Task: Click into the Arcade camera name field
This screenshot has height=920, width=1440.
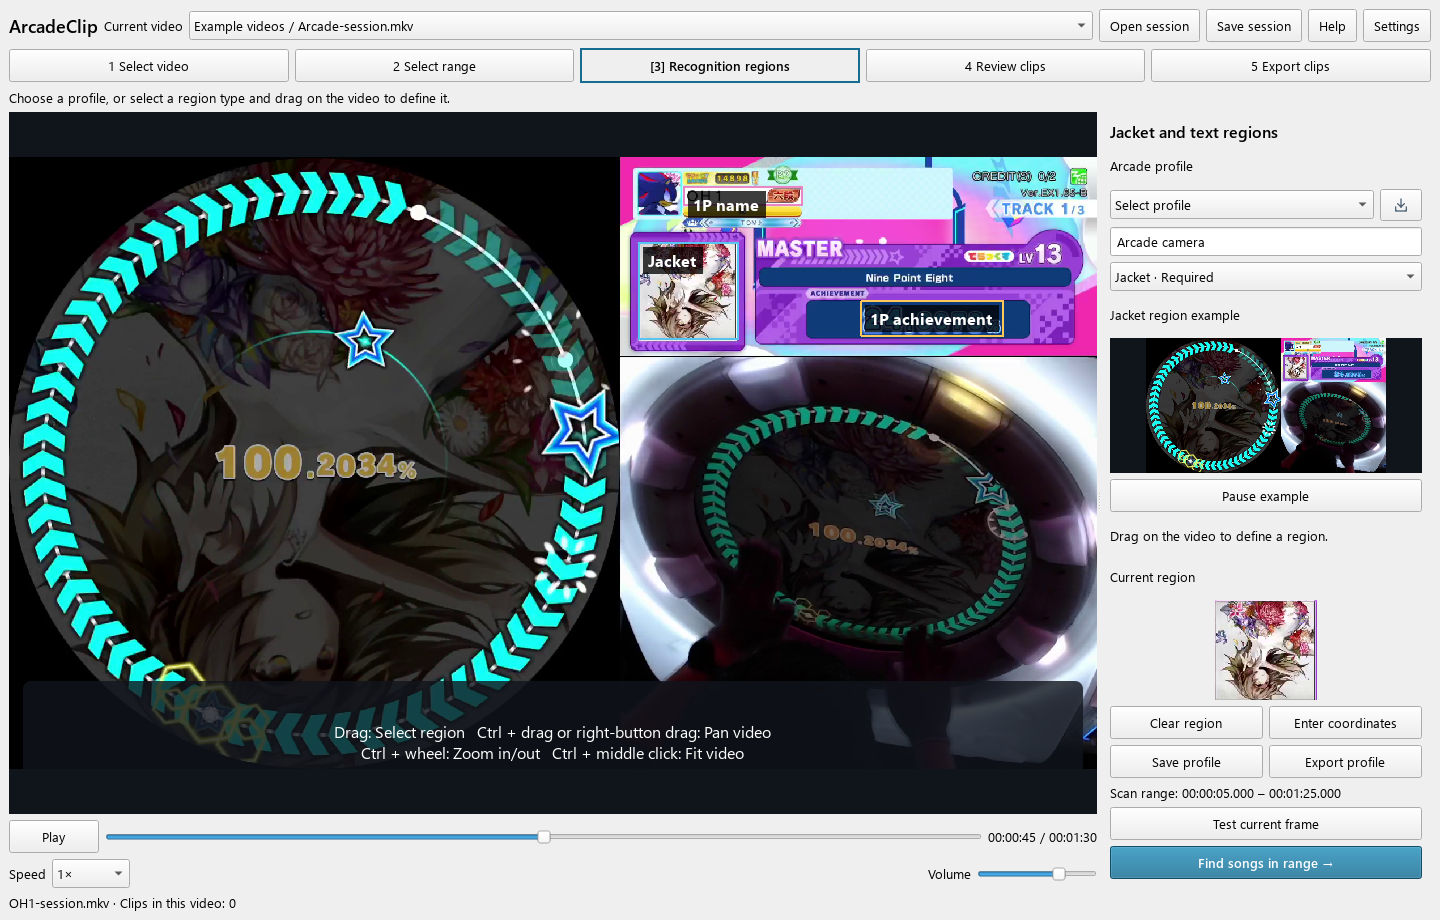Action: tap(1265, 242)
